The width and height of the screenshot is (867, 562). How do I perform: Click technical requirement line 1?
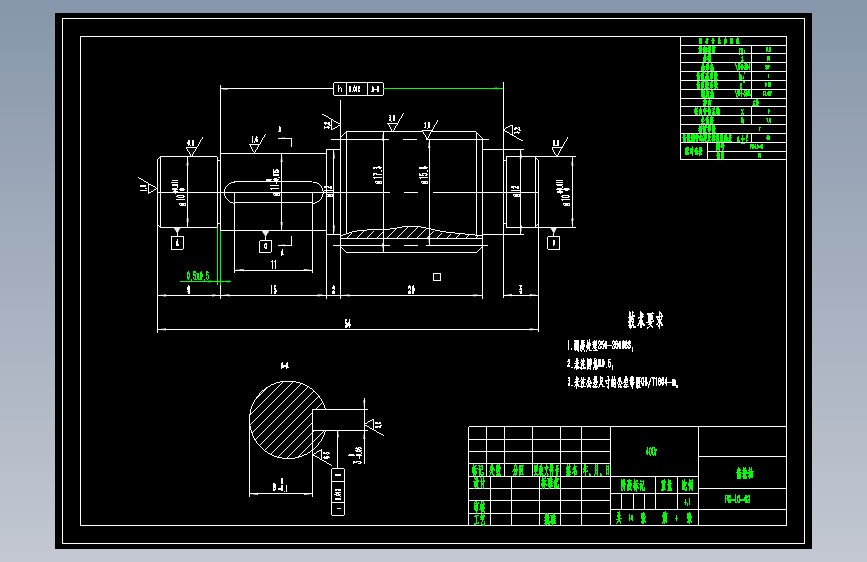[x=600, y=346]
